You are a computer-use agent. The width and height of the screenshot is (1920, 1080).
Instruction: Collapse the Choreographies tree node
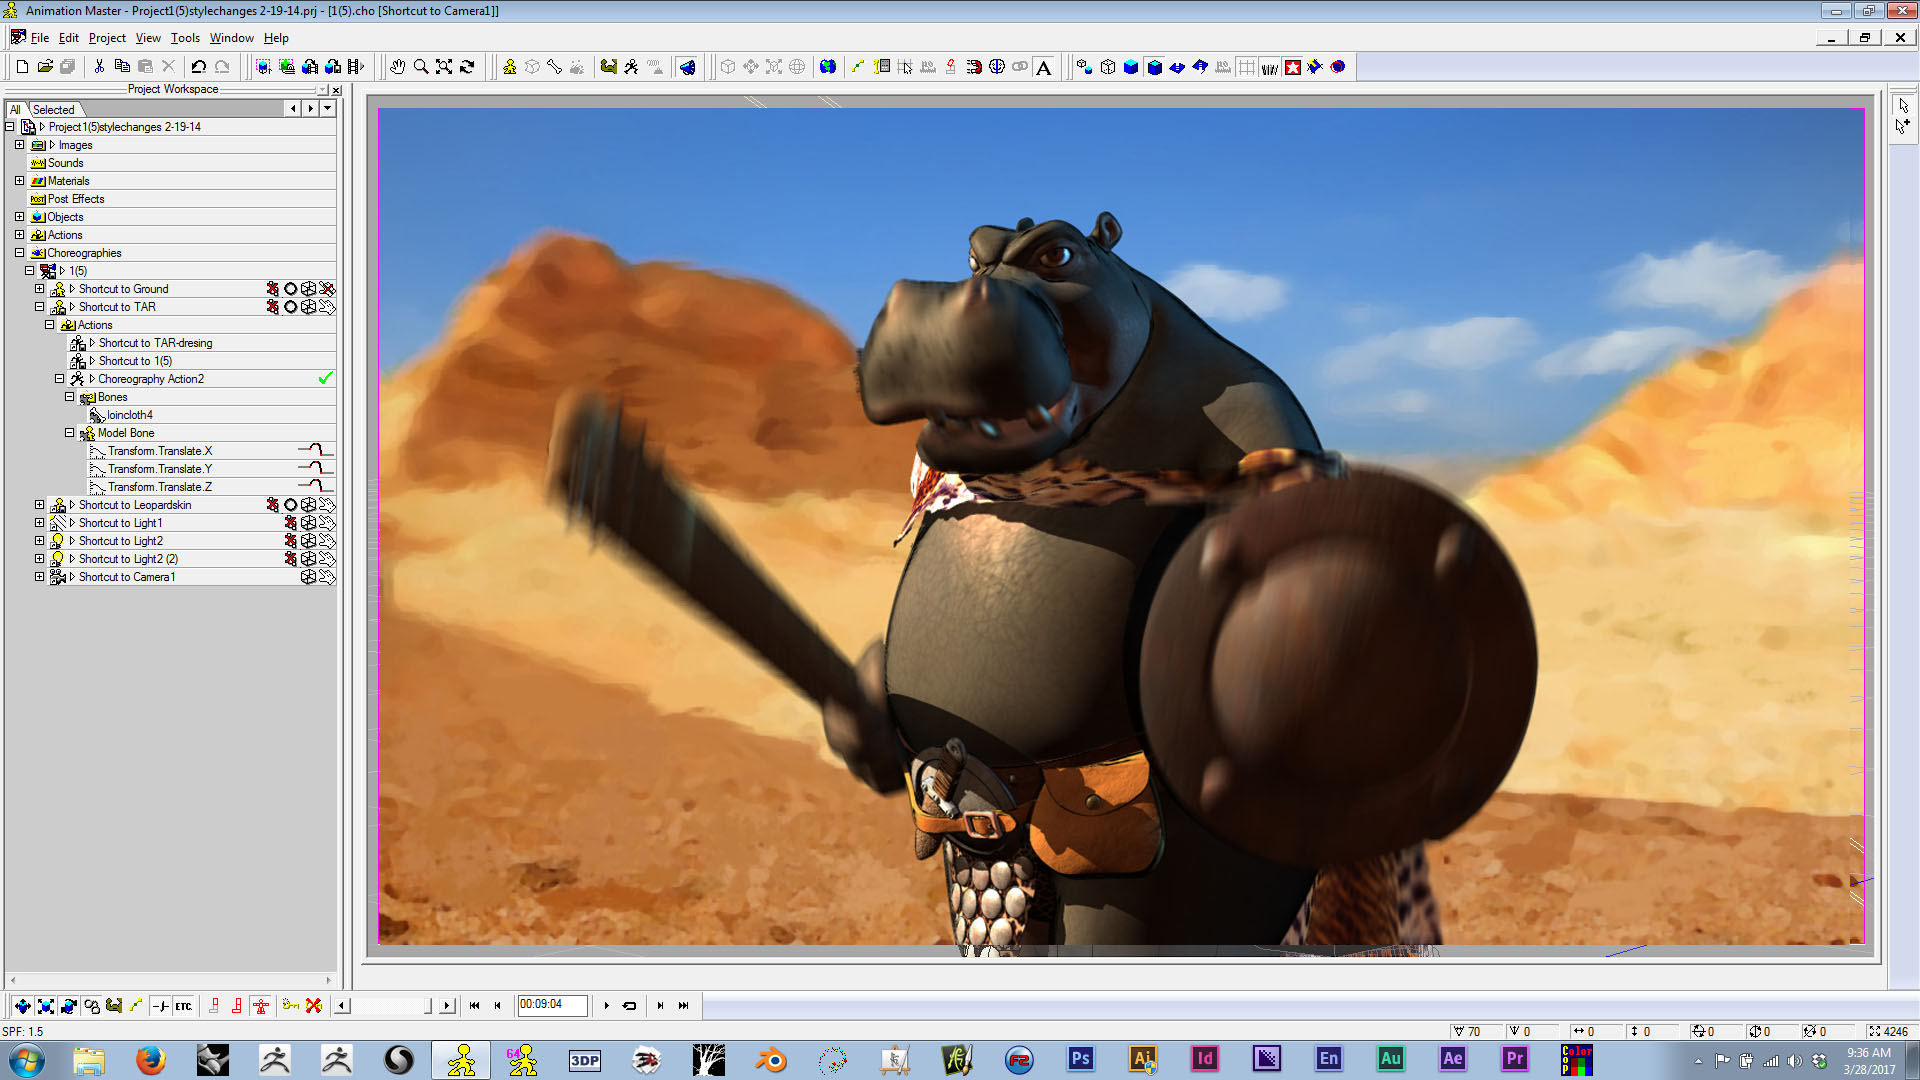click(19, 253)
